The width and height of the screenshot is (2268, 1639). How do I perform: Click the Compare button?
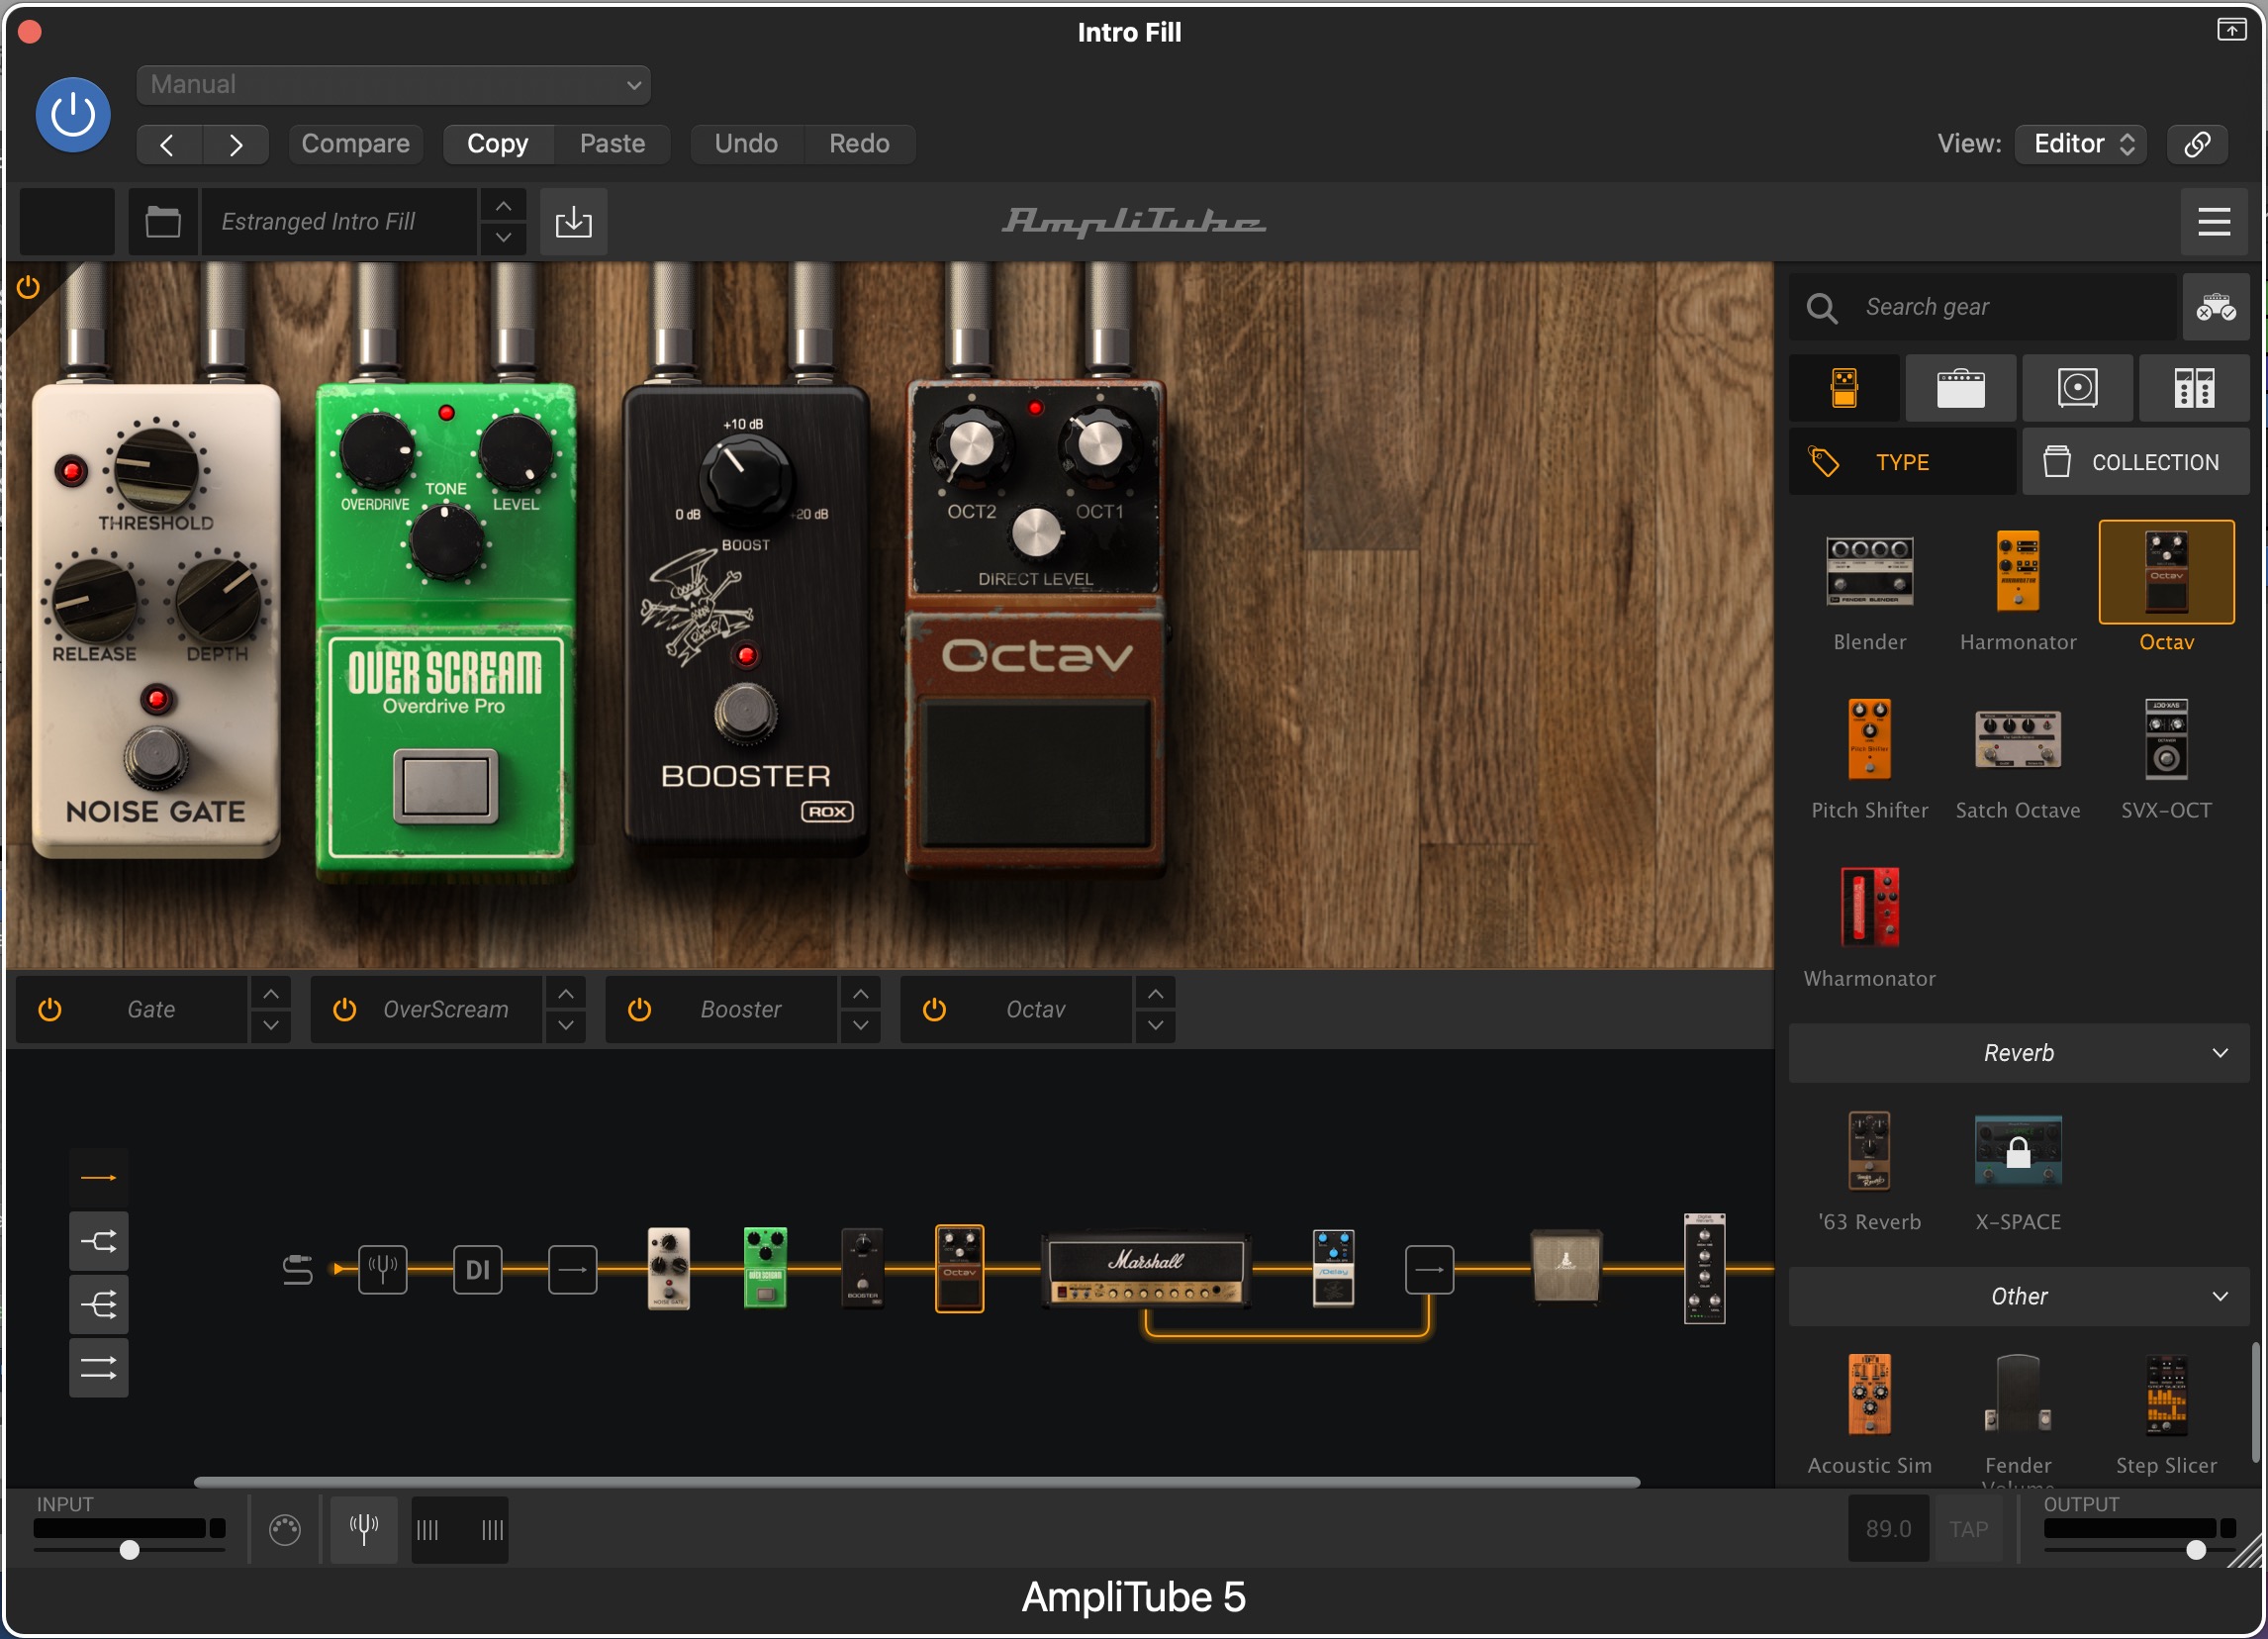tap(355, 144)
